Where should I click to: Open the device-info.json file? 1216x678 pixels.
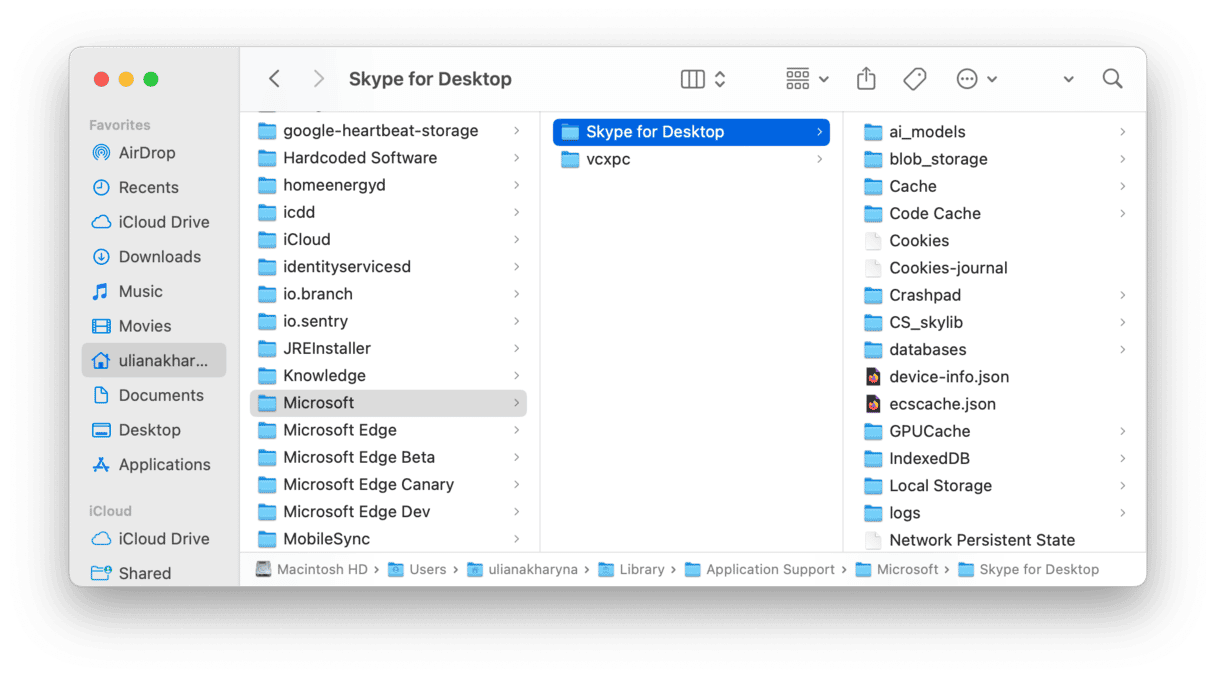(948, 377)
